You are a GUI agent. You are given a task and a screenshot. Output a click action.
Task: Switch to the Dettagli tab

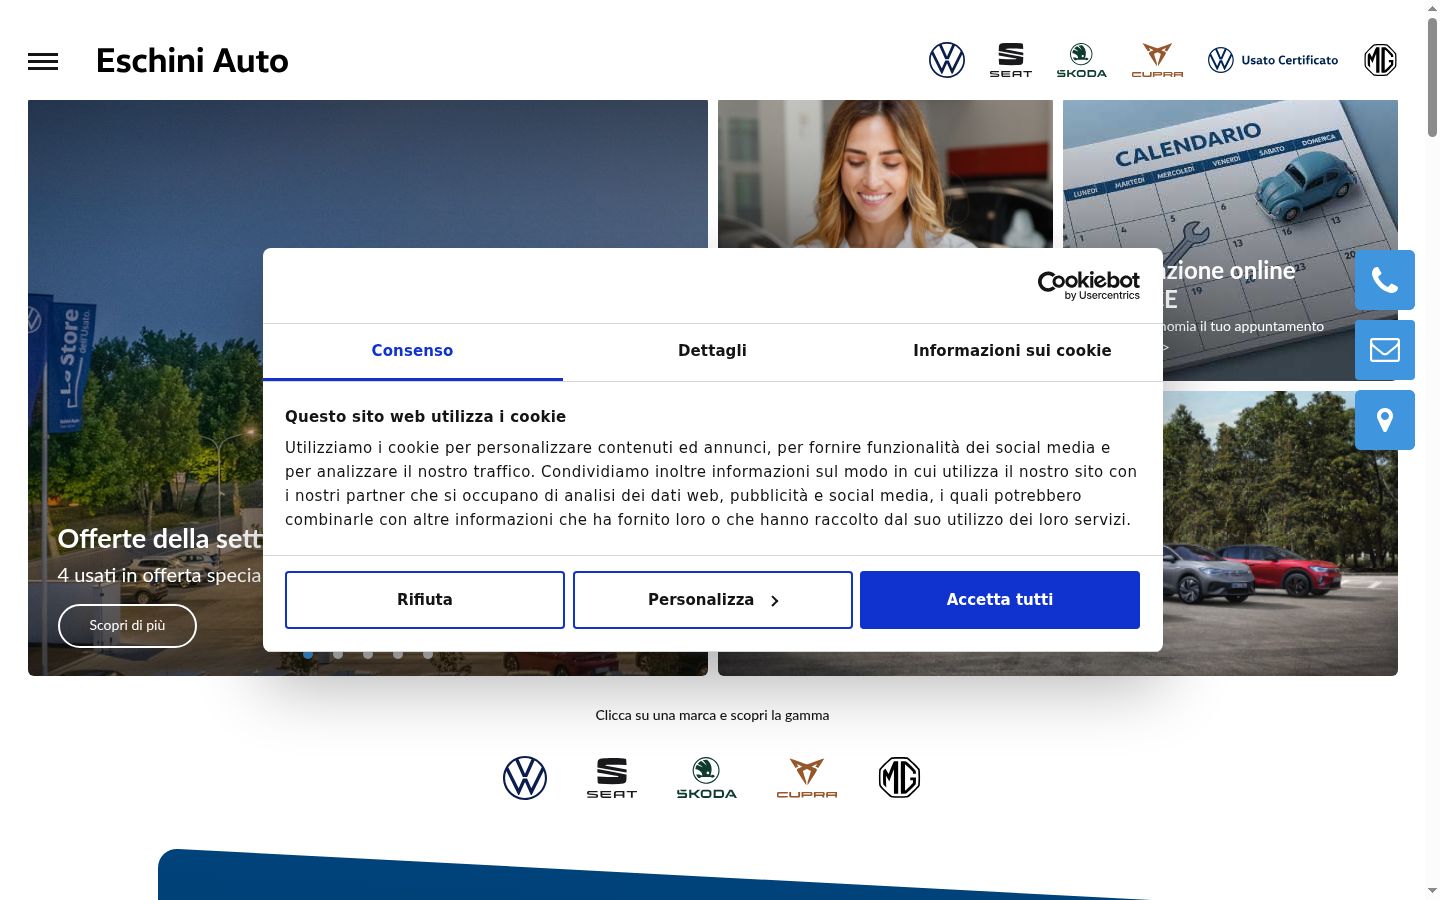[x=713, y=351]
